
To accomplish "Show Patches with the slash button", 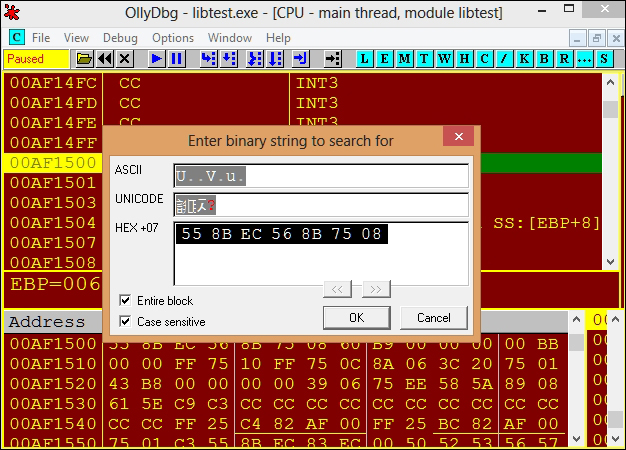I will click(504, 59).
